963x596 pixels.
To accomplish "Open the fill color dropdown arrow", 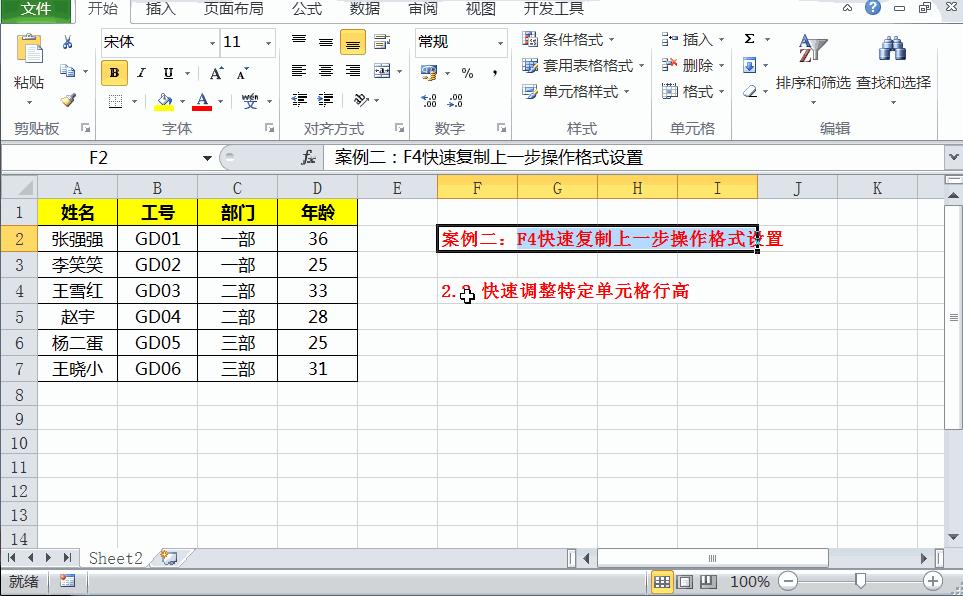I will [182, 100].
